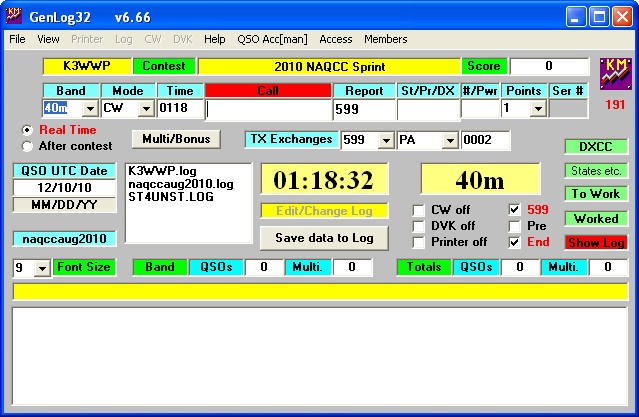Viewport: 639px width, 417px height.
Task: Open the File menu
Action: click(x=17, y=39)
